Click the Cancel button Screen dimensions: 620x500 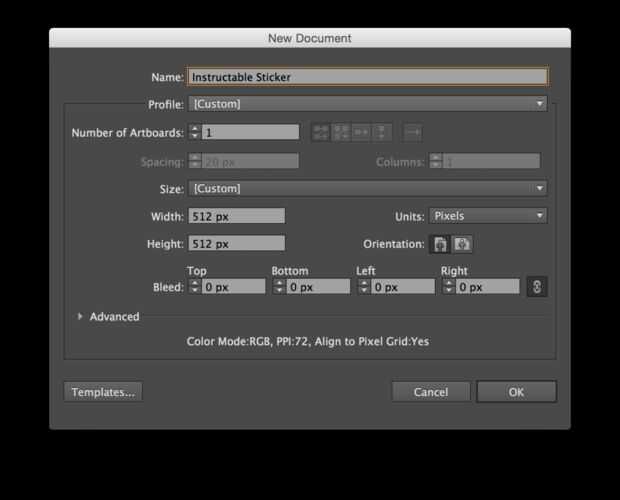click(431, 392)
